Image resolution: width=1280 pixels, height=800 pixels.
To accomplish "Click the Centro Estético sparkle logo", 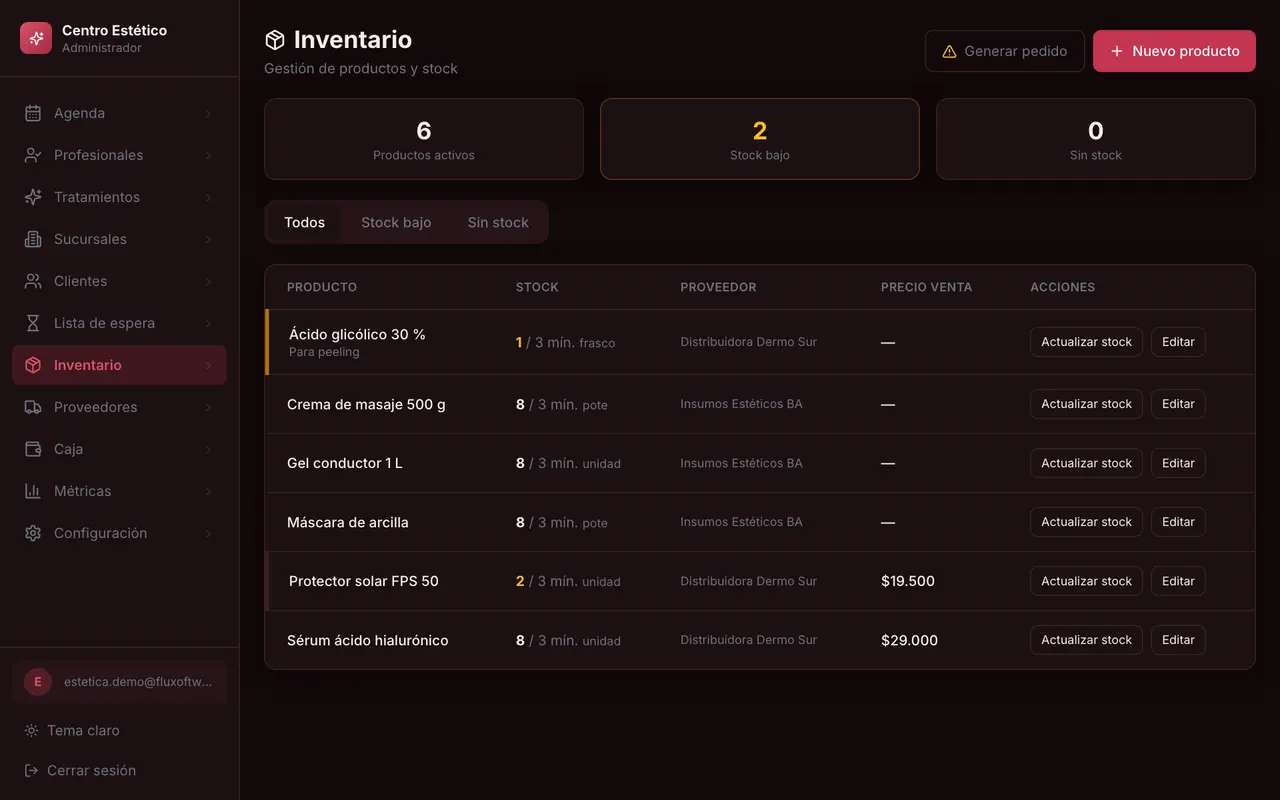I will [x=36, y=38].
